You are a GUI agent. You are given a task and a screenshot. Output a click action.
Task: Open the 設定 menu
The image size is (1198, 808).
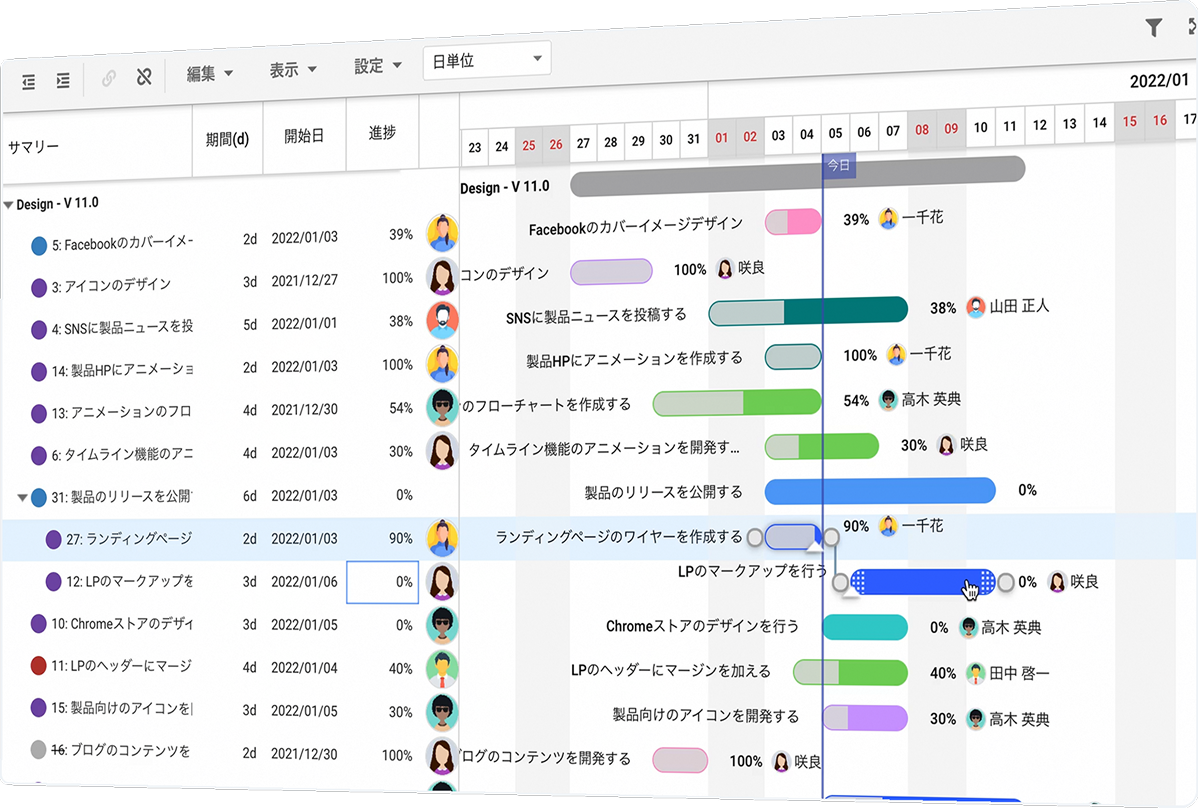click(378, 66)
